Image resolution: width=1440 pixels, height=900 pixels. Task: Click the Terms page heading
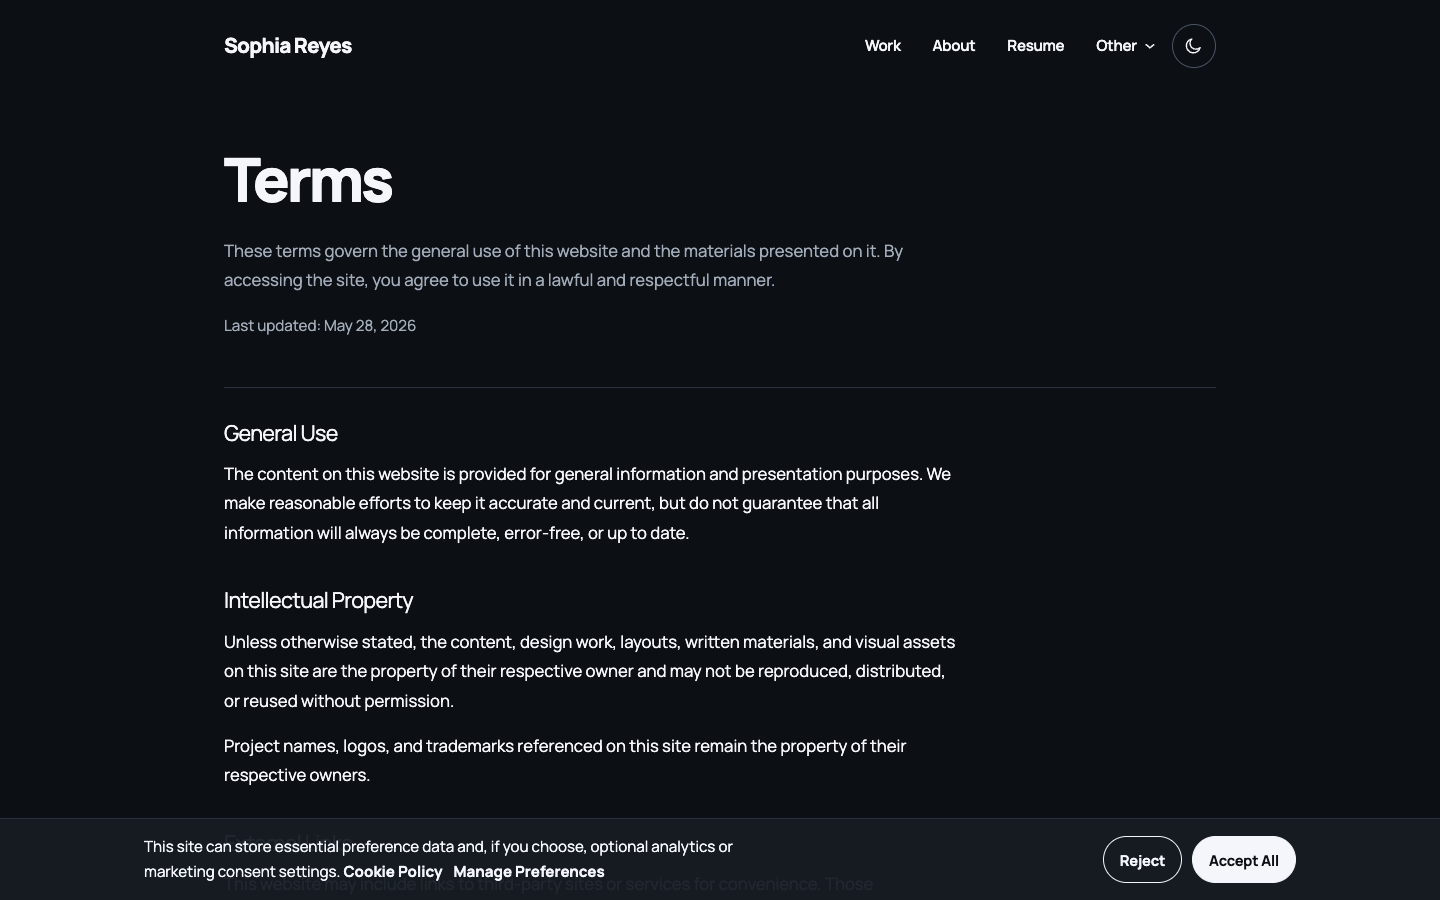coord(308,181)
